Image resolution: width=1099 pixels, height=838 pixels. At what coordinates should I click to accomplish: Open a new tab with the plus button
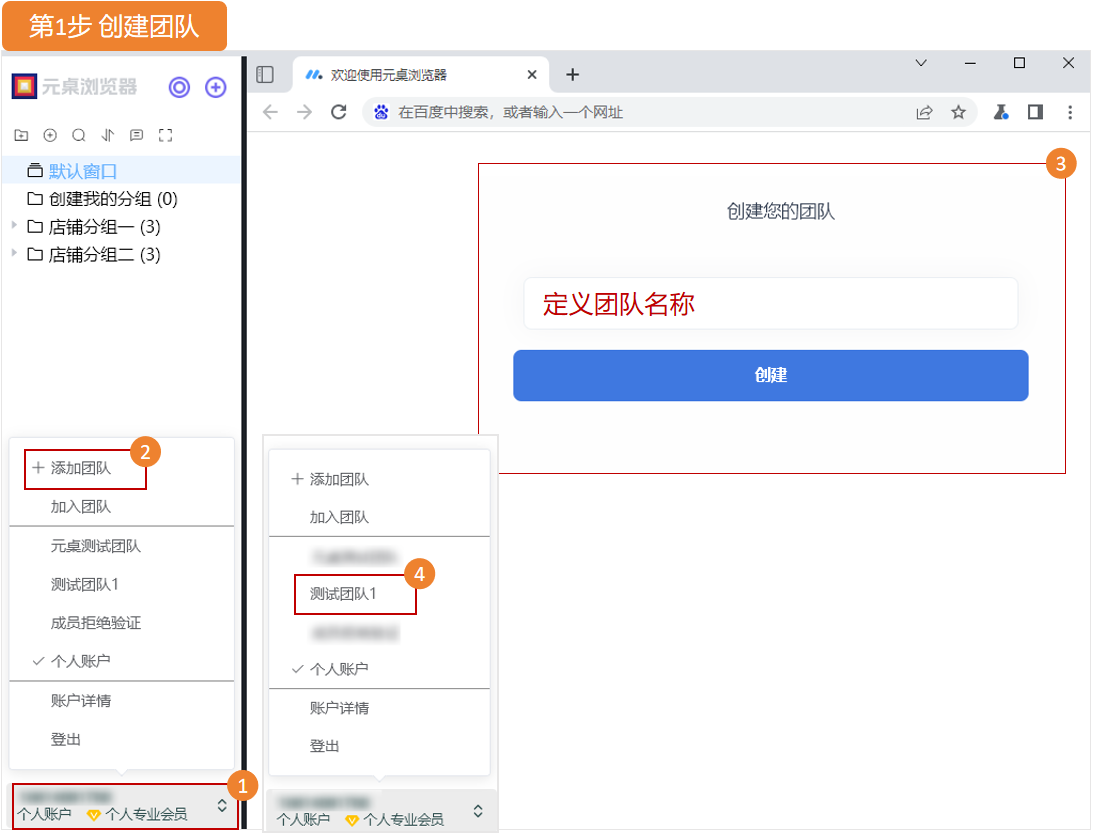[x=573, y=74]
